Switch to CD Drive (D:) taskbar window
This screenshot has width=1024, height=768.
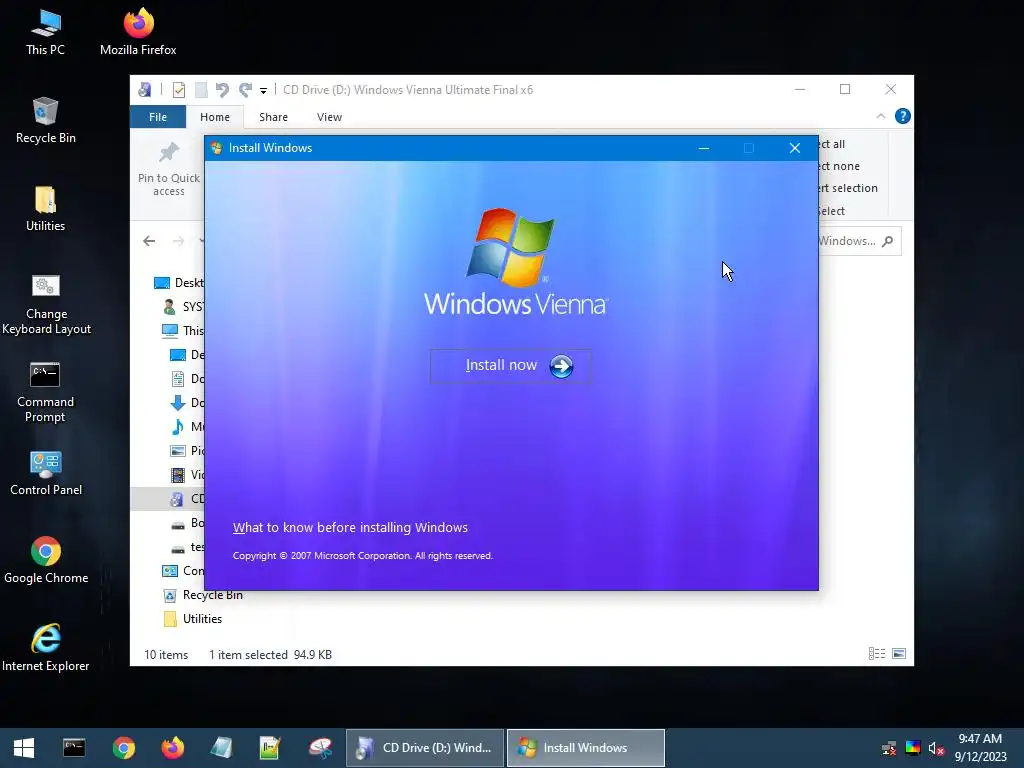pyautogui.click(x=424, y=748)
